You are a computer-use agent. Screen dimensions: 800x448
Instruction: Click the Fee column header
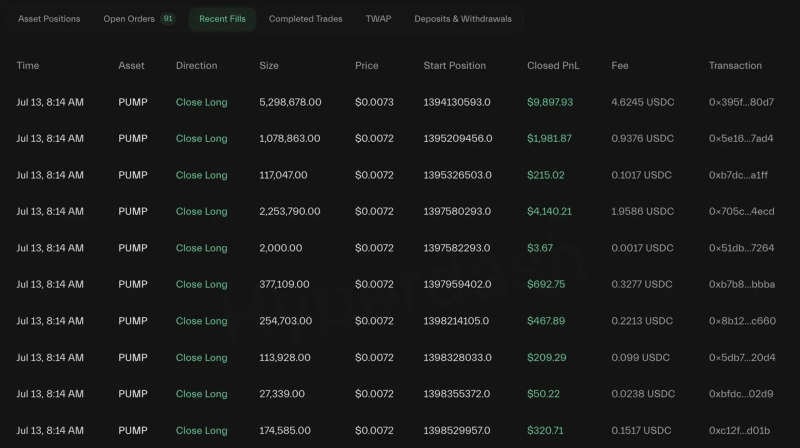point(620,66)
